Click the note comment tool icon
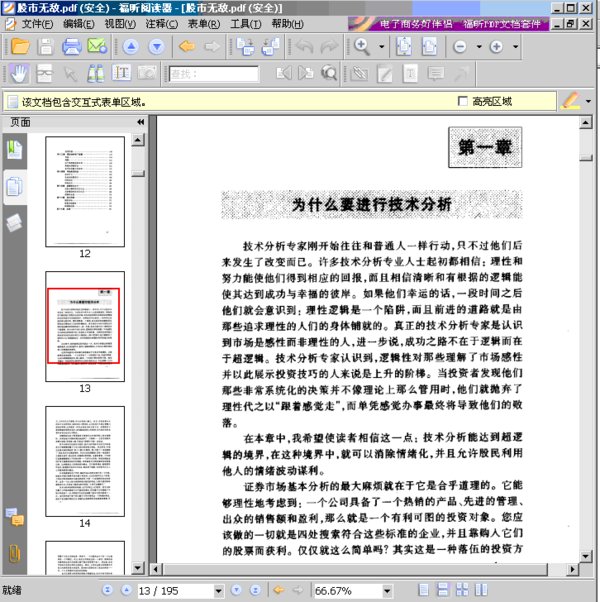 [x=436, y=73]
